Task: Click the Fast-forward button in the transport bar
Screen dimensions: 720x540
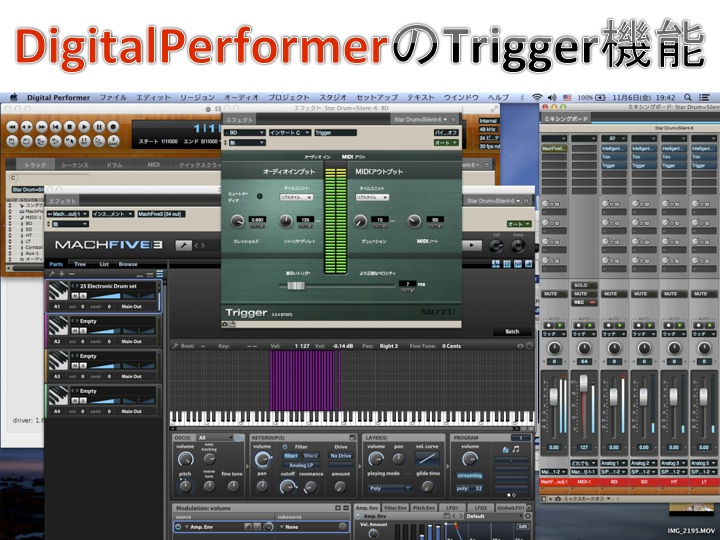Action: [x=41, y=126]
